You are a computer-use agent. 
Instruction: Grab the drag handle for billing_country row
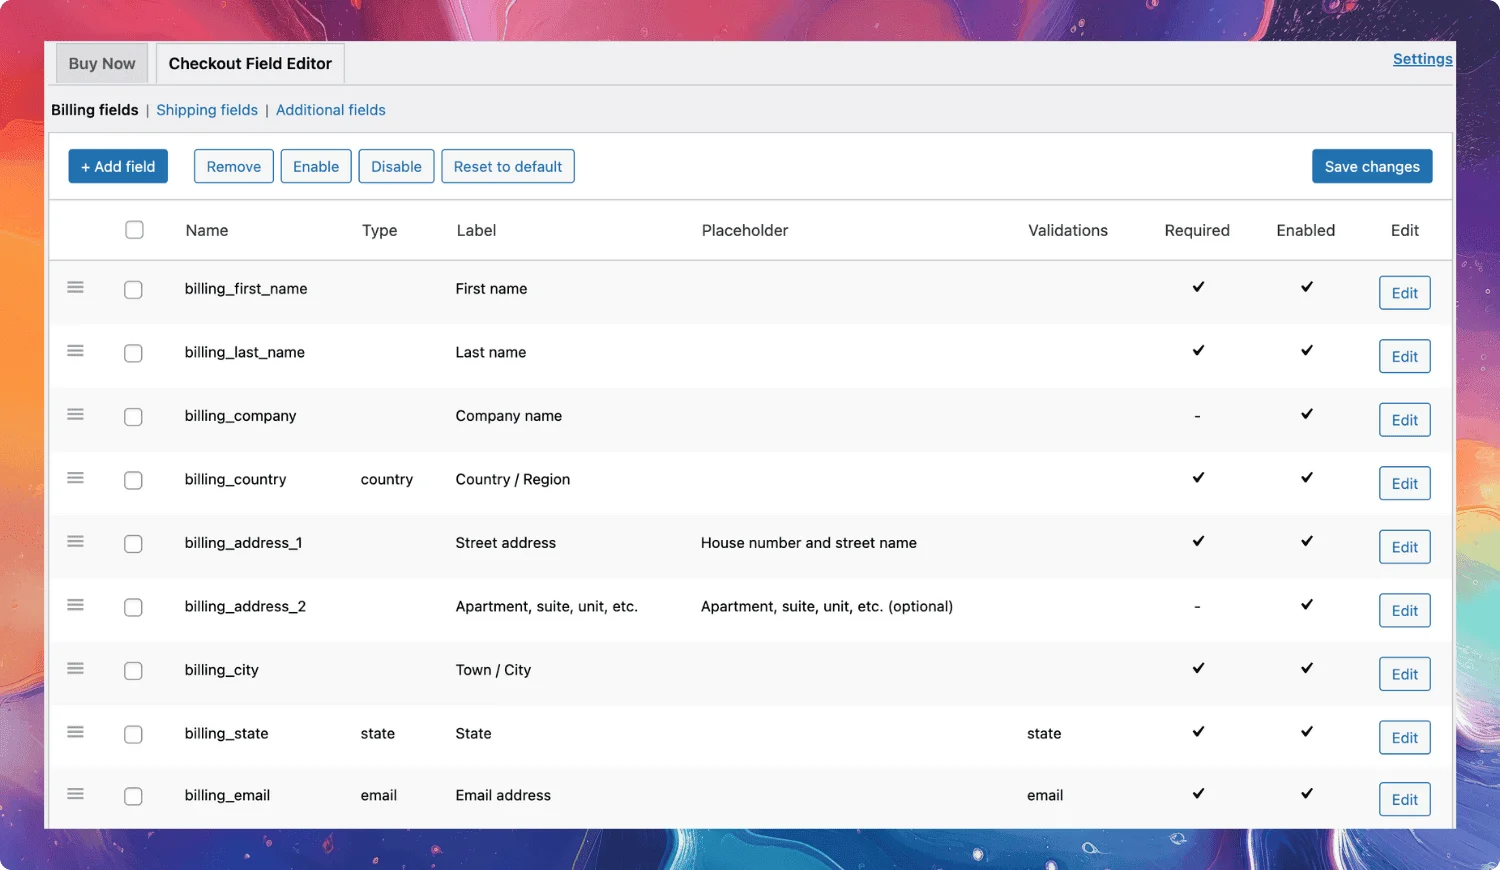(x=75, y=478)
